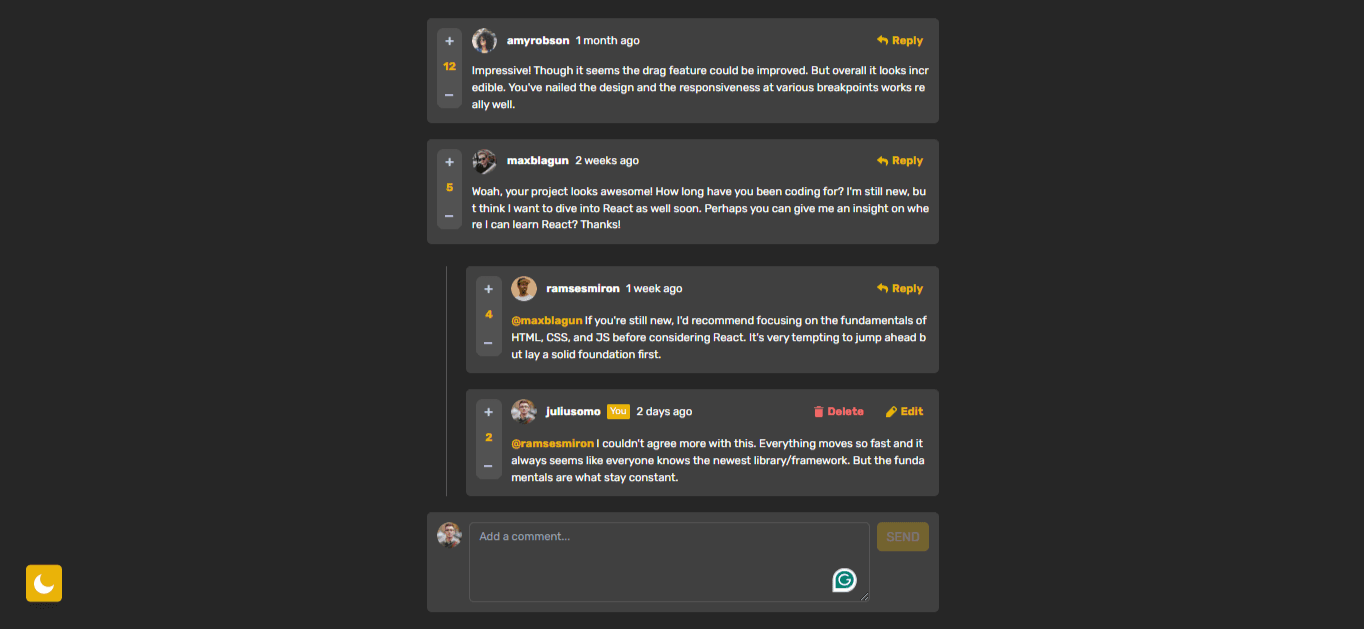This screenshot has width=1364, height=629.
Task: Upvote juliusomo's reply
Action: click(488, 412)
